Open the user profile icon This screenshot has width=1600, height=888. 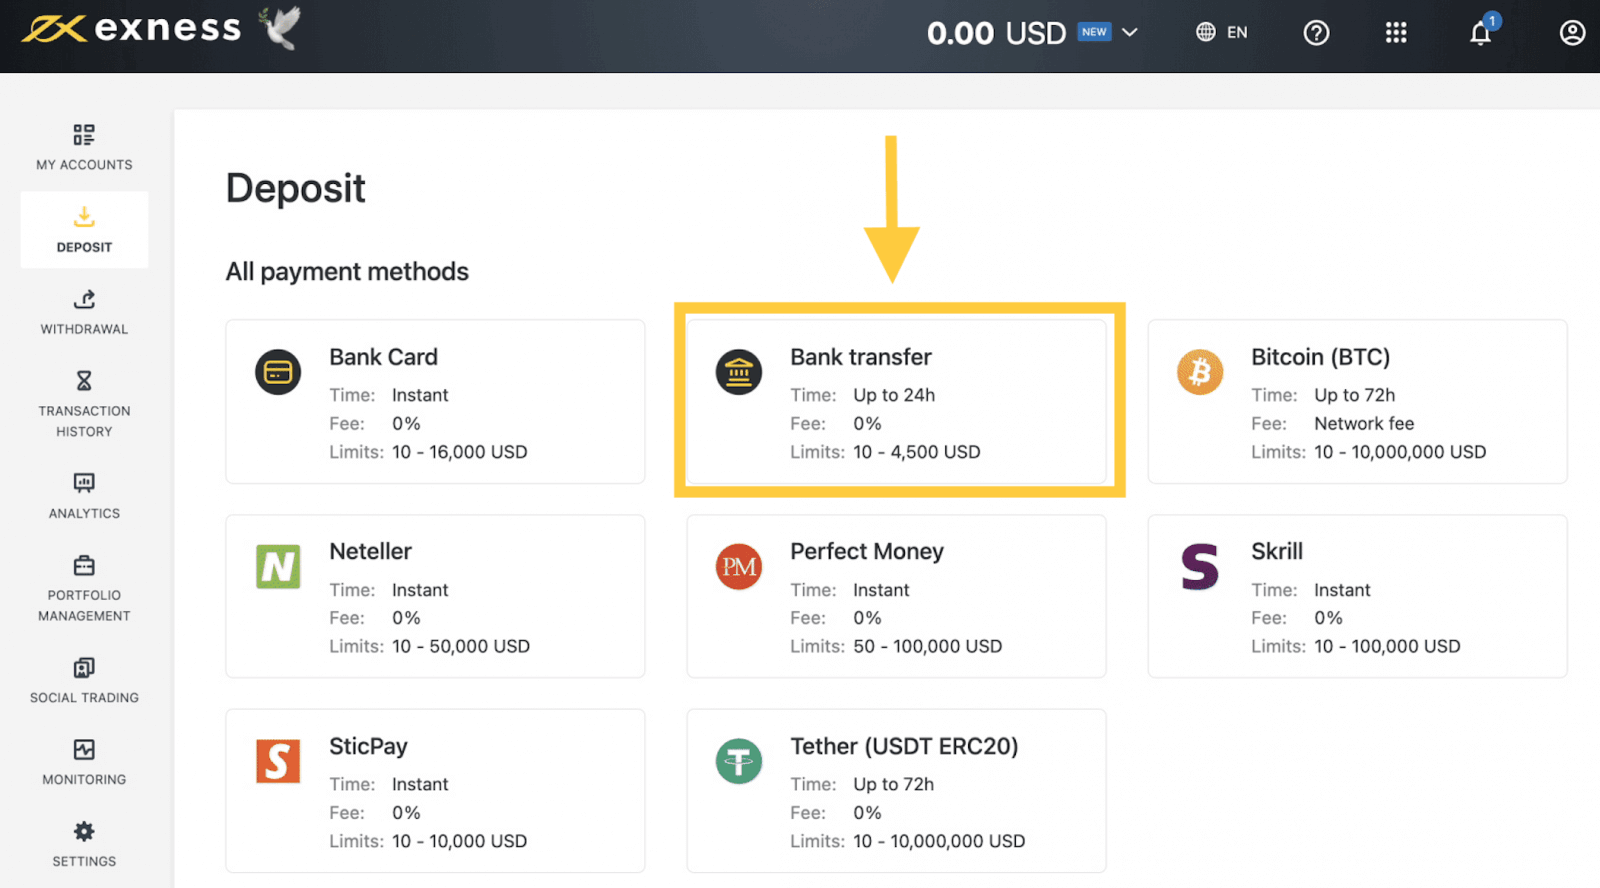tap(1572, 33)
